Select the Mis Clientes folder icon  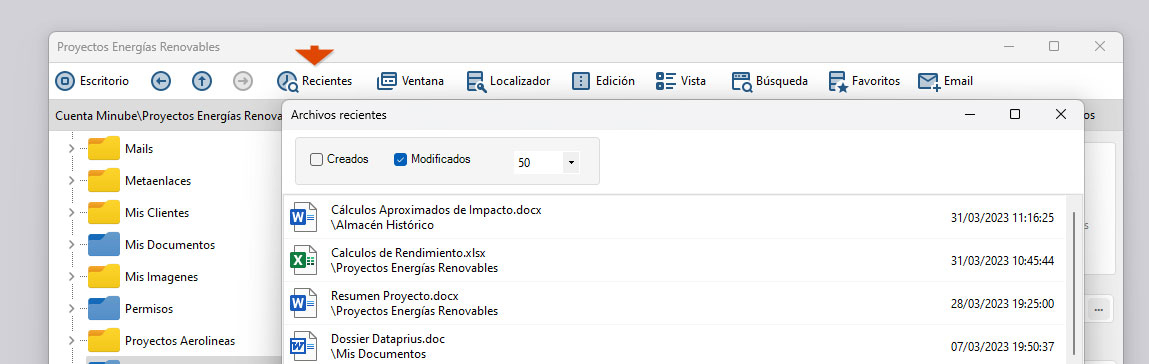tap(103, 212)
